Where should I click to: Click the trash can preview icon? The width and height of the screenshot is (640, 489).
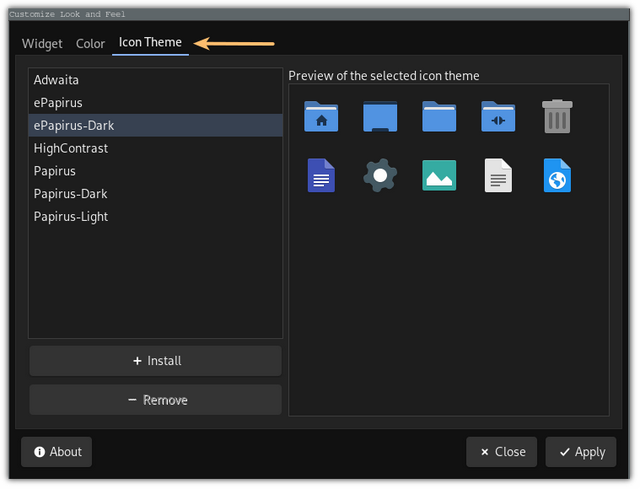click(556, 116)
